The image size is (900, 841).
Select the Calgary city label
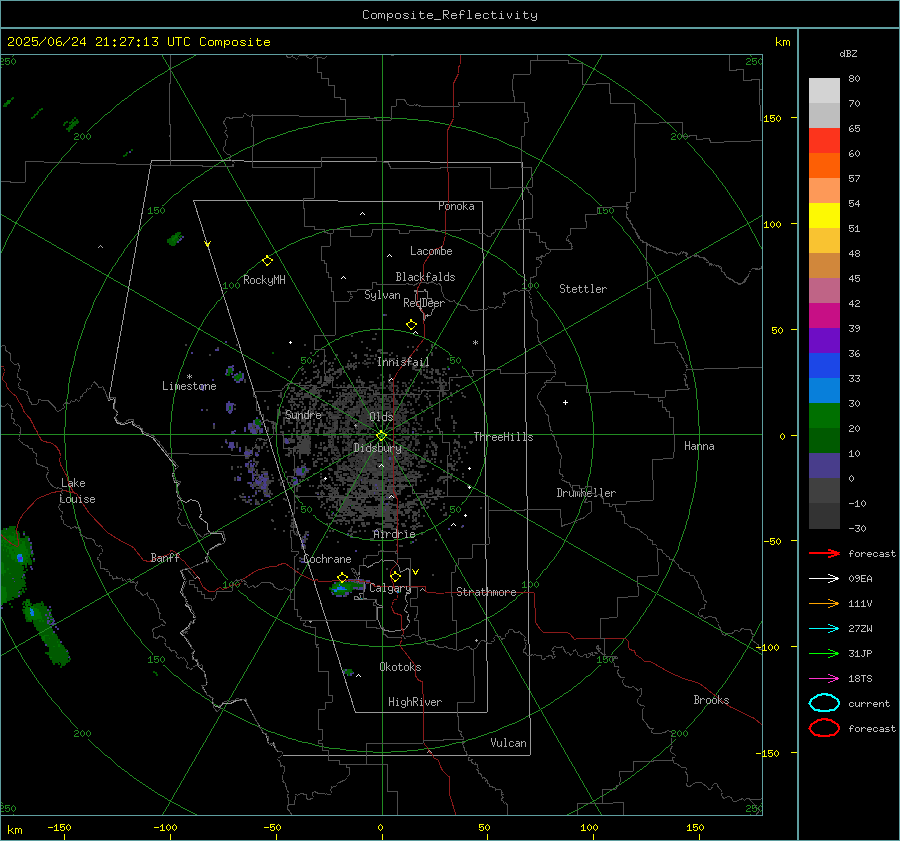click(390, 588)
